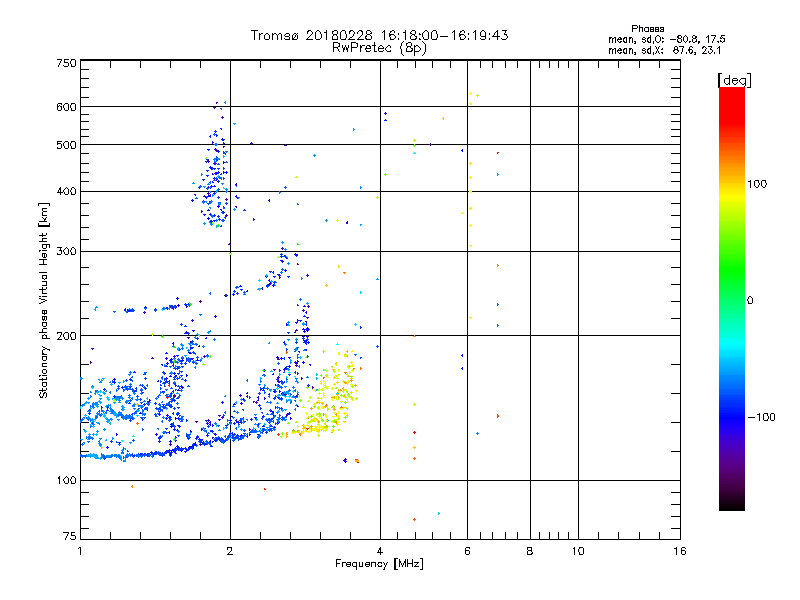Image resolution: width=800 pixels, height=600 pixels.
Task: Click the y-axis tick label "500"
Action: 66,145
